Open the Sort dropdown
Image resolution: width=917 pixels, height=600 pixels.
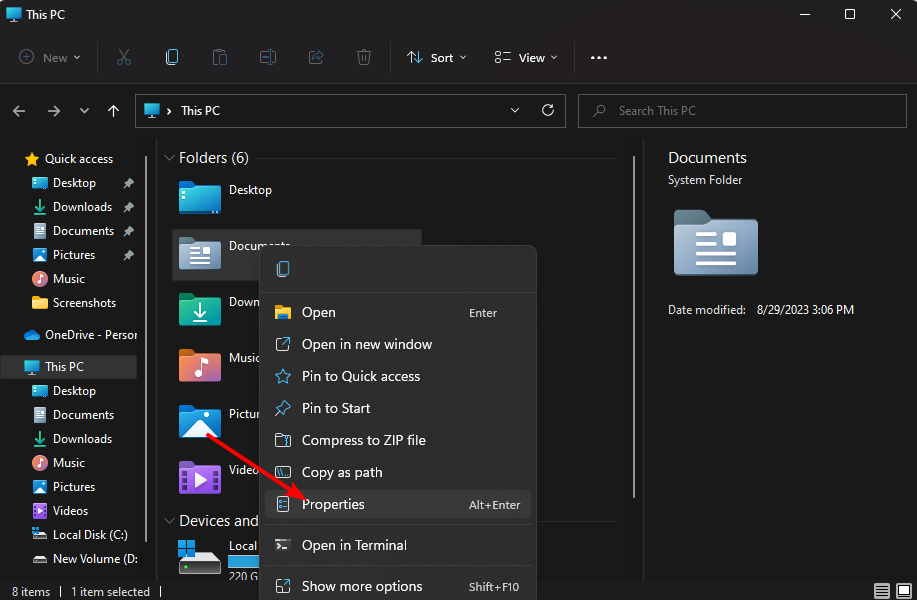tap(436, 57)
